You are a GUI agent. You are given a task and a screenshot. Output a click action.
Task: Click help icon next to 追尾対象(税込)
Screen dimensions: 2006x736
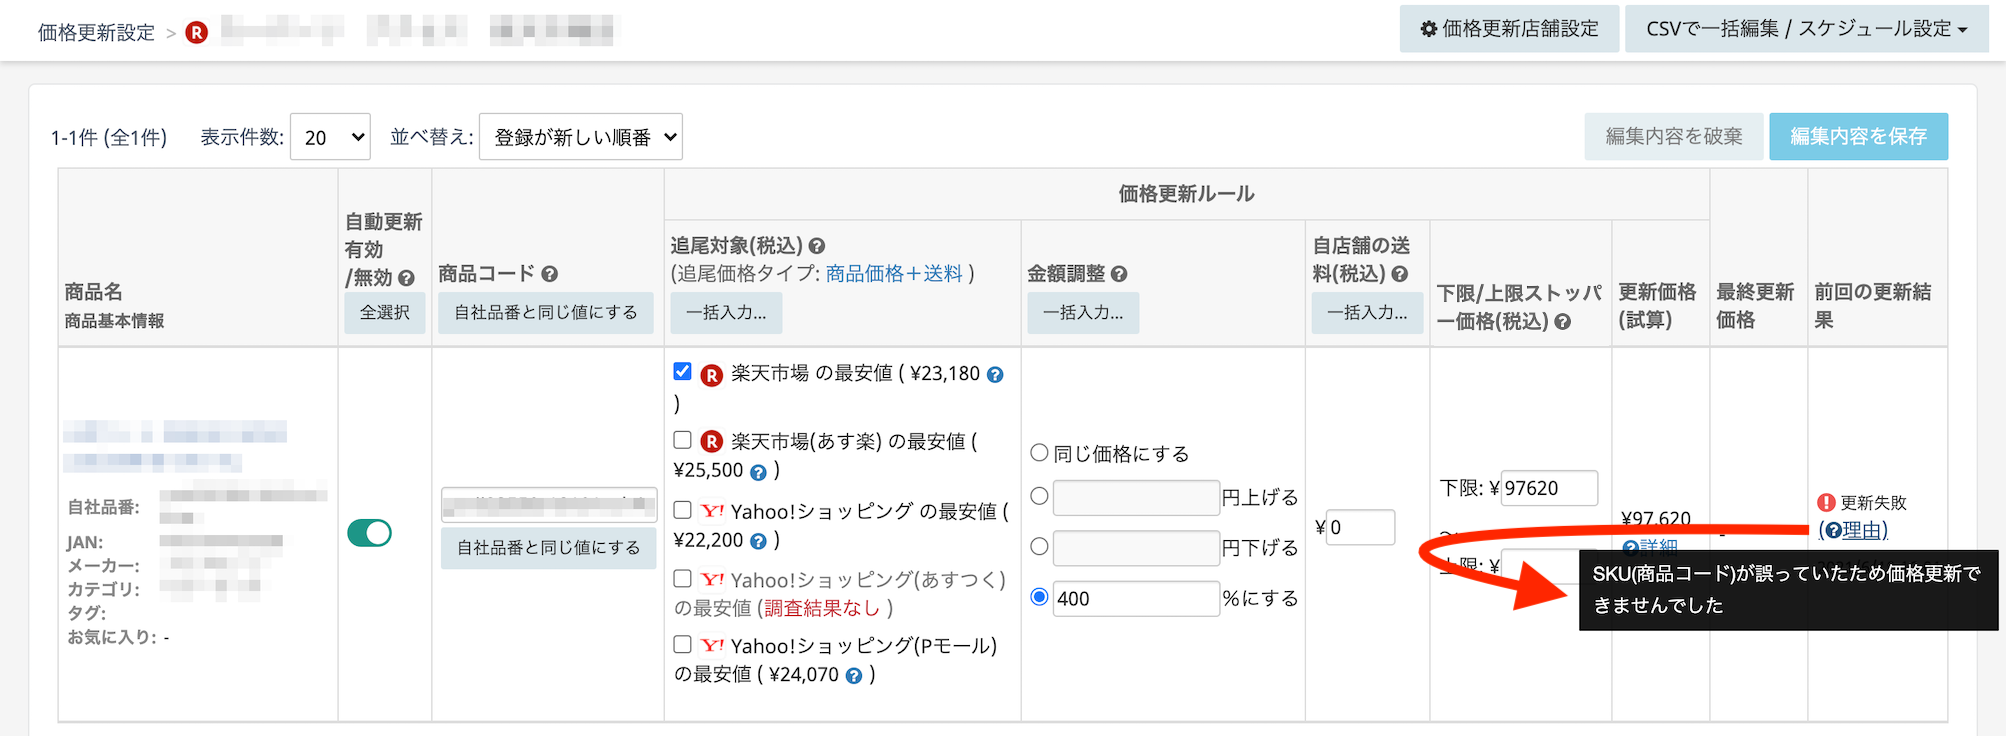(817, 246)
